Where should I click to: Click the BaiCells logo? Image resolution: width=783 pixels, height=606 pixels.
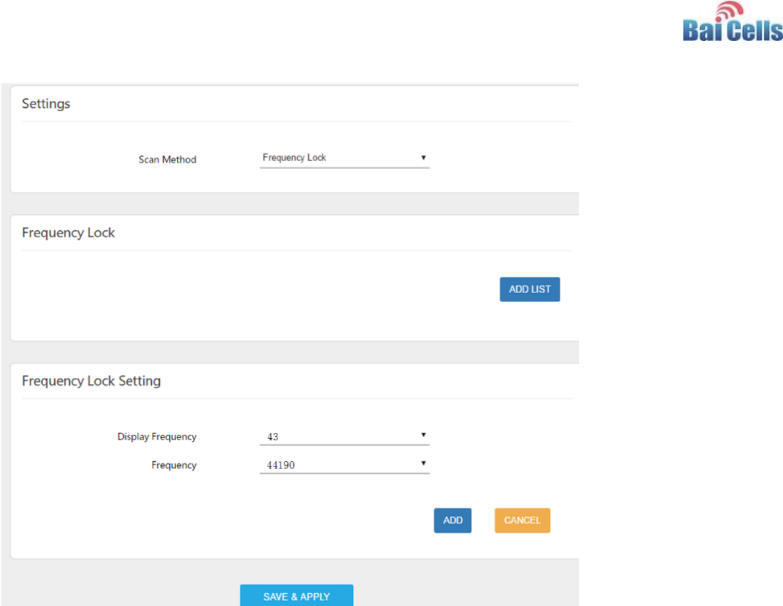[x=733, y=22]
